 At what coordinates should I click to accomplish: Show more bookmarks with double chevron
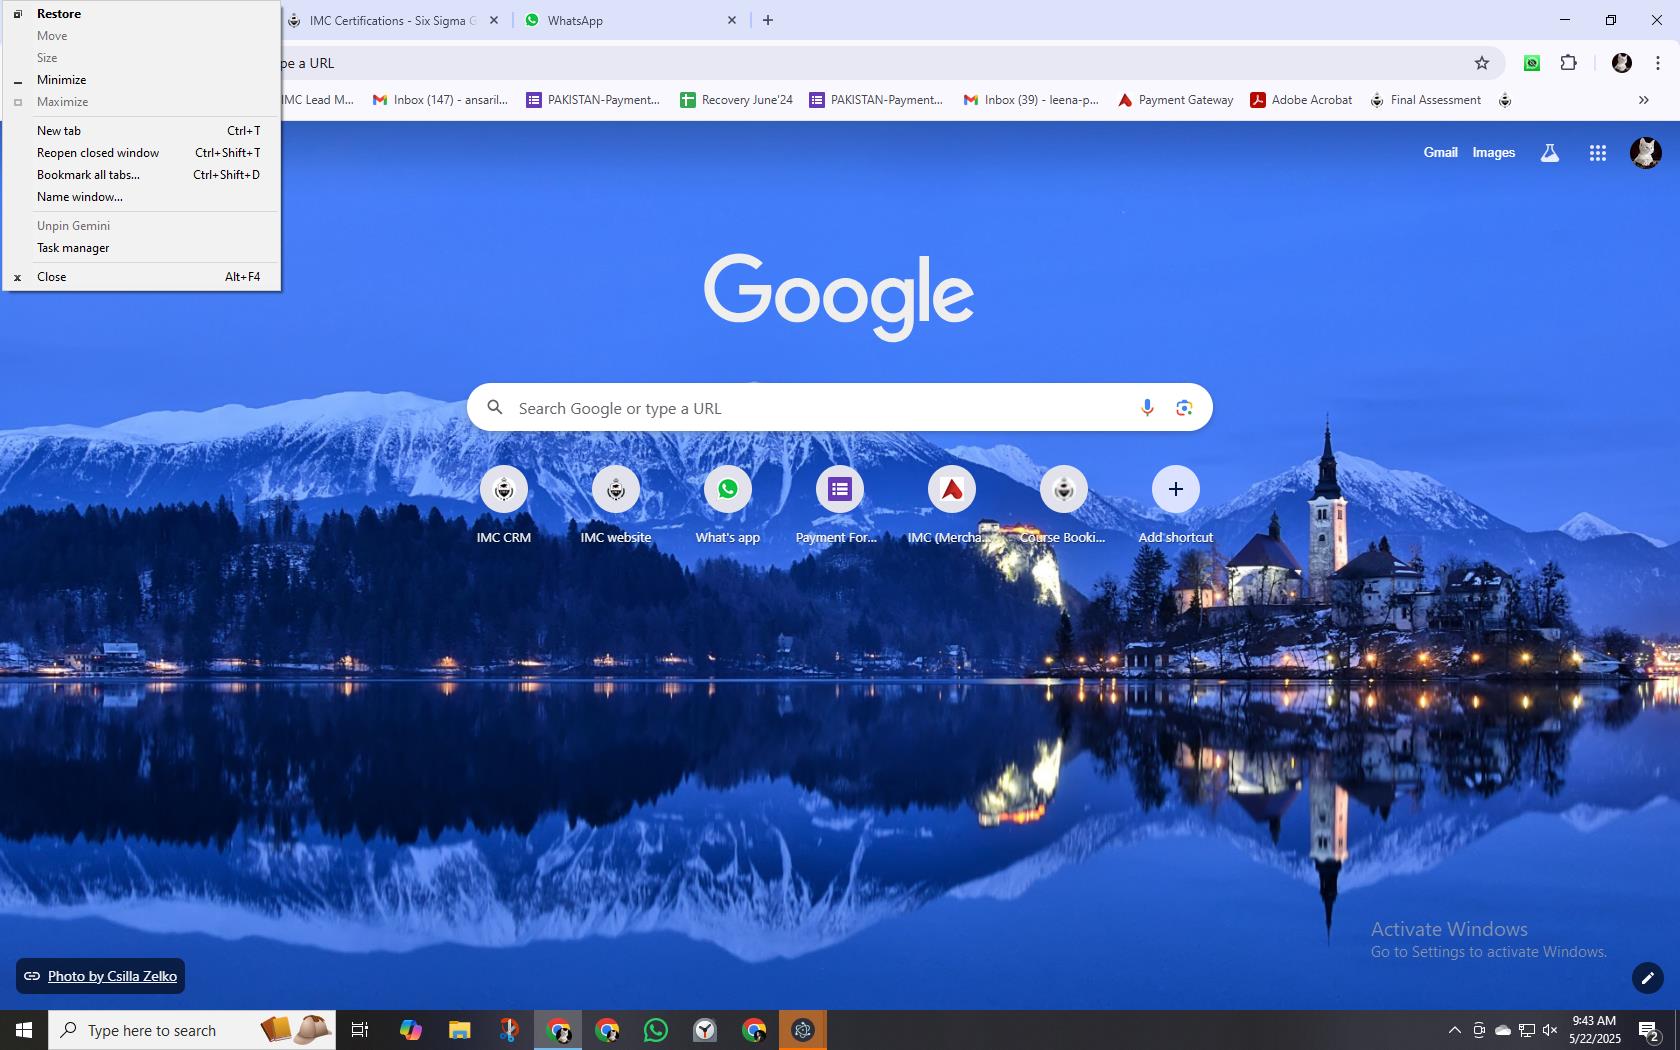tap(1643, 100)
